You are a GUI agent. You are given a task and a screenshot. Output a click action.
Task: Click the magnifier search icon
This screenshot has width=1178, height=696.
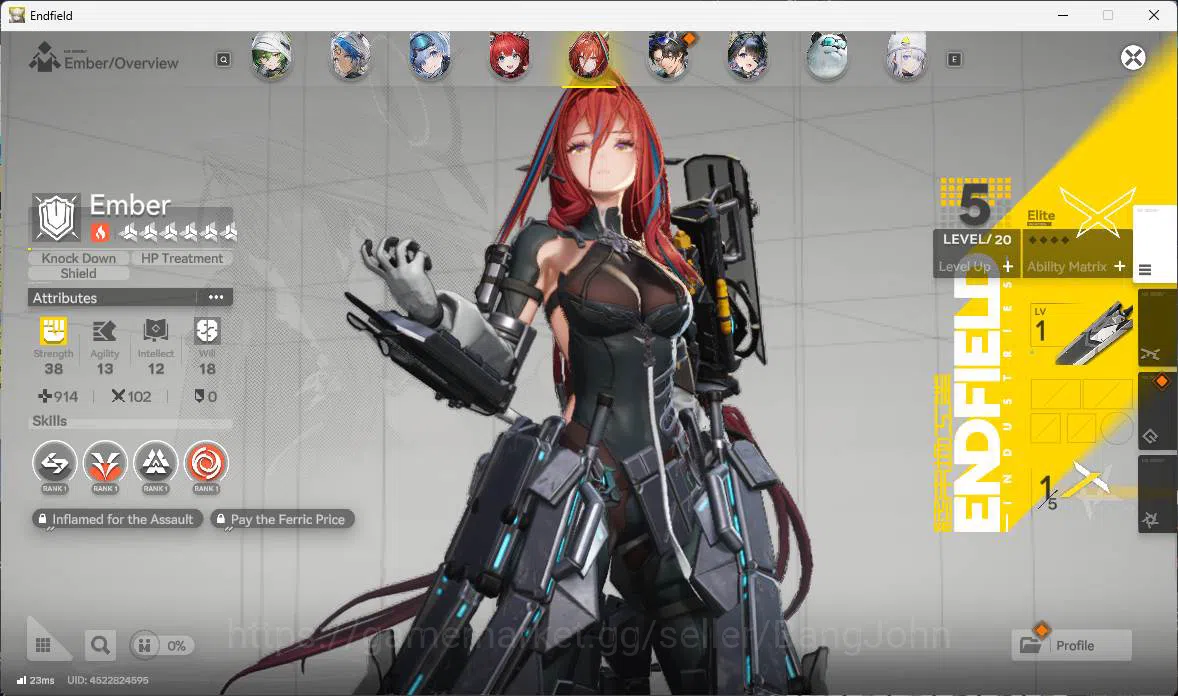(x=100, y=645)
